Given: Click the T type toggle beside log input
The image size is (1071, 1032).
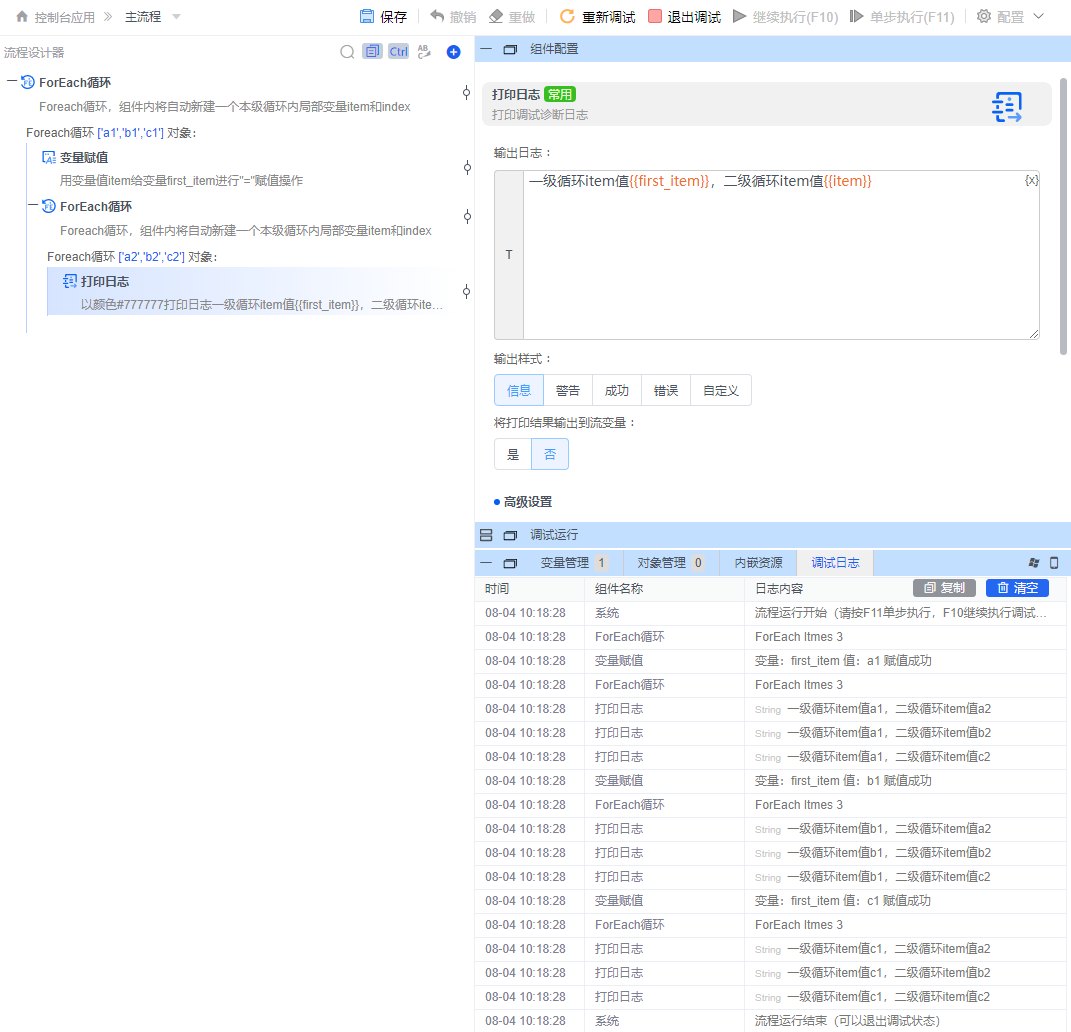Looking at the screenshot, I should [x=509, y=255].
